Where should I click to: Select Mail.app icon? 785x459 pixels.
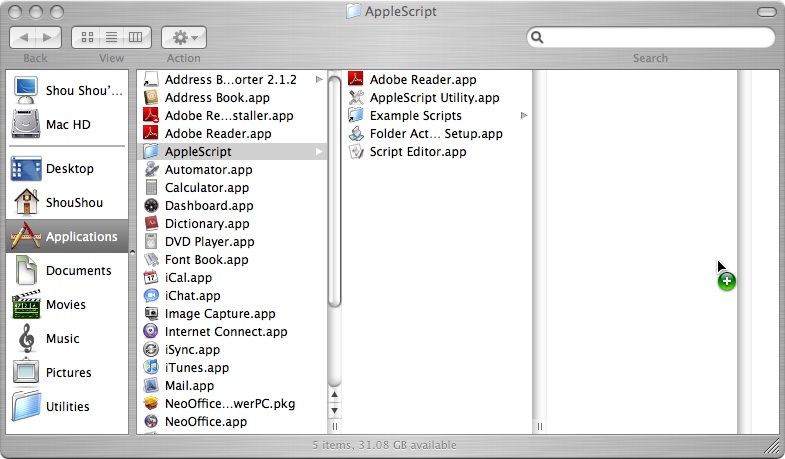tap(151, 386)
